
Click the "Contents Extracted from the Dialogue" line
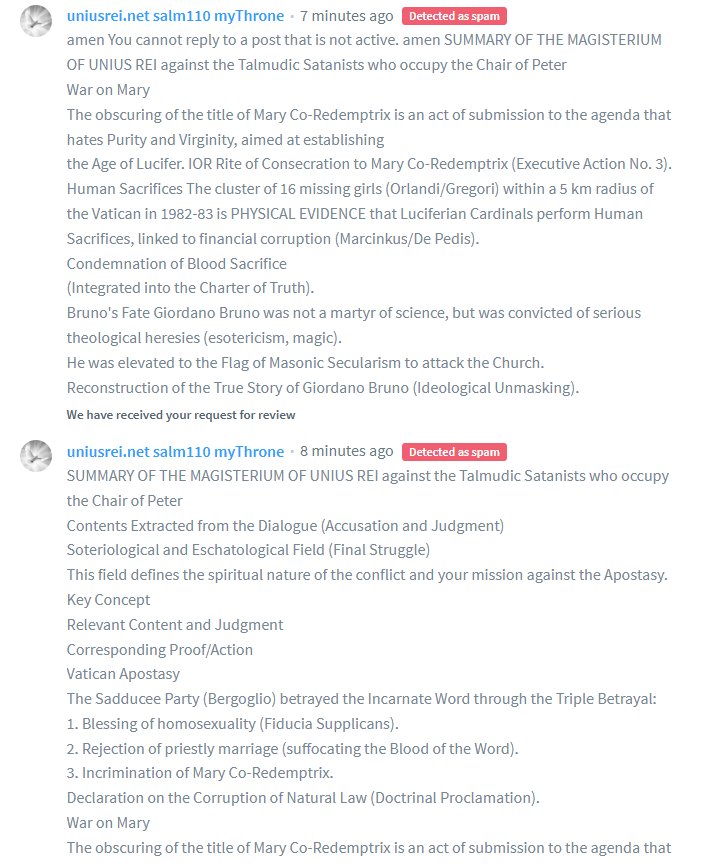tap(285, 525)
